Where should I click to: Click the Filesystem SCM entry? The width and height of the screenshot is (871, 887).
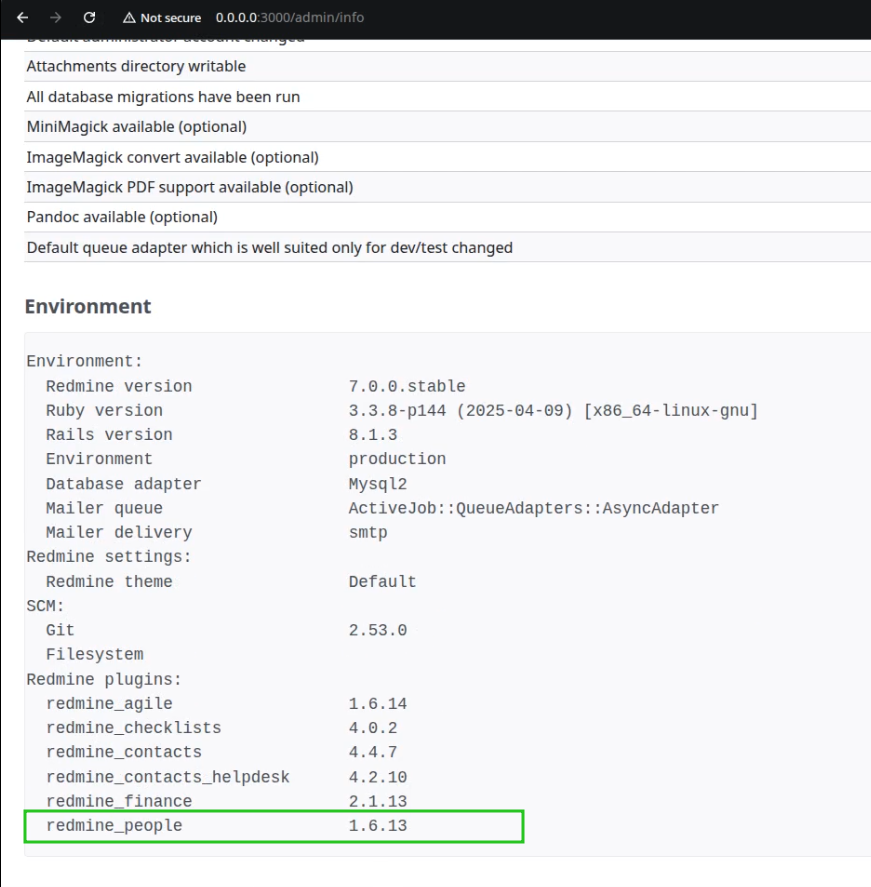coord(94,655)
